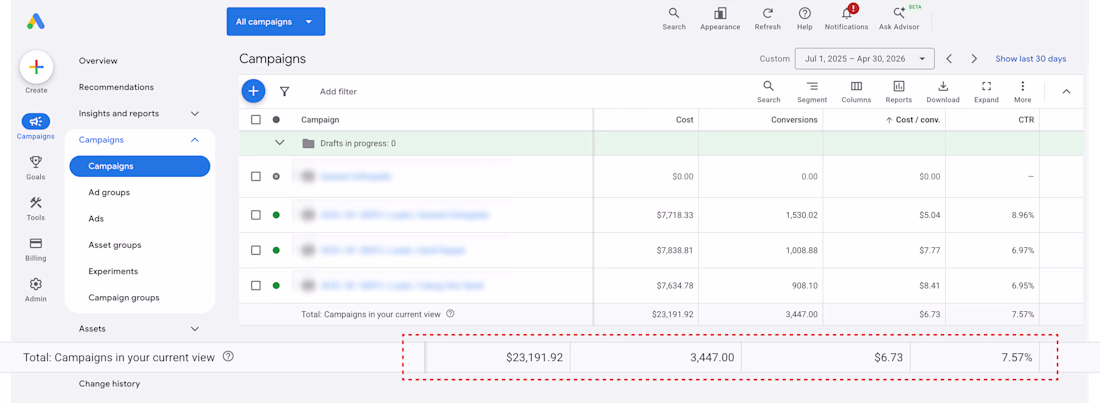Collapse the table toolbar chevron
Screen dimensions: 1100x403
coord(1066,91)
